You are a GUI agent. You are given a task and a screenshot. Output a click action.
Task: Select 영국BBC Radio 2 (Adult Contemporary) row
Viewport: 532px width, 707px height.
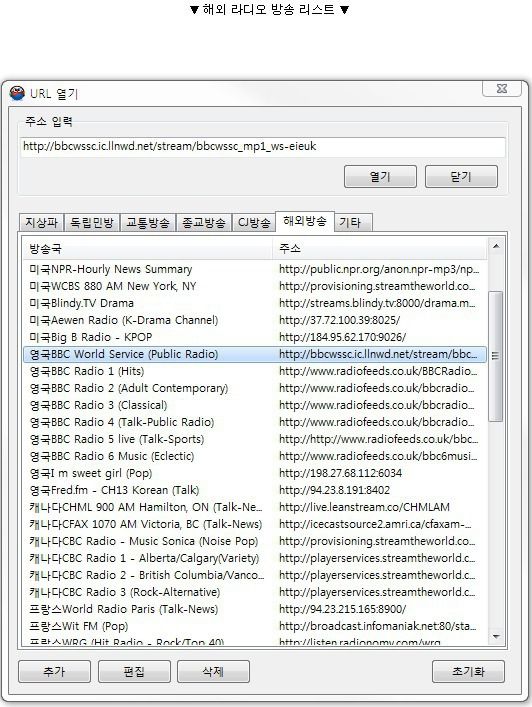tap(255, 388)
